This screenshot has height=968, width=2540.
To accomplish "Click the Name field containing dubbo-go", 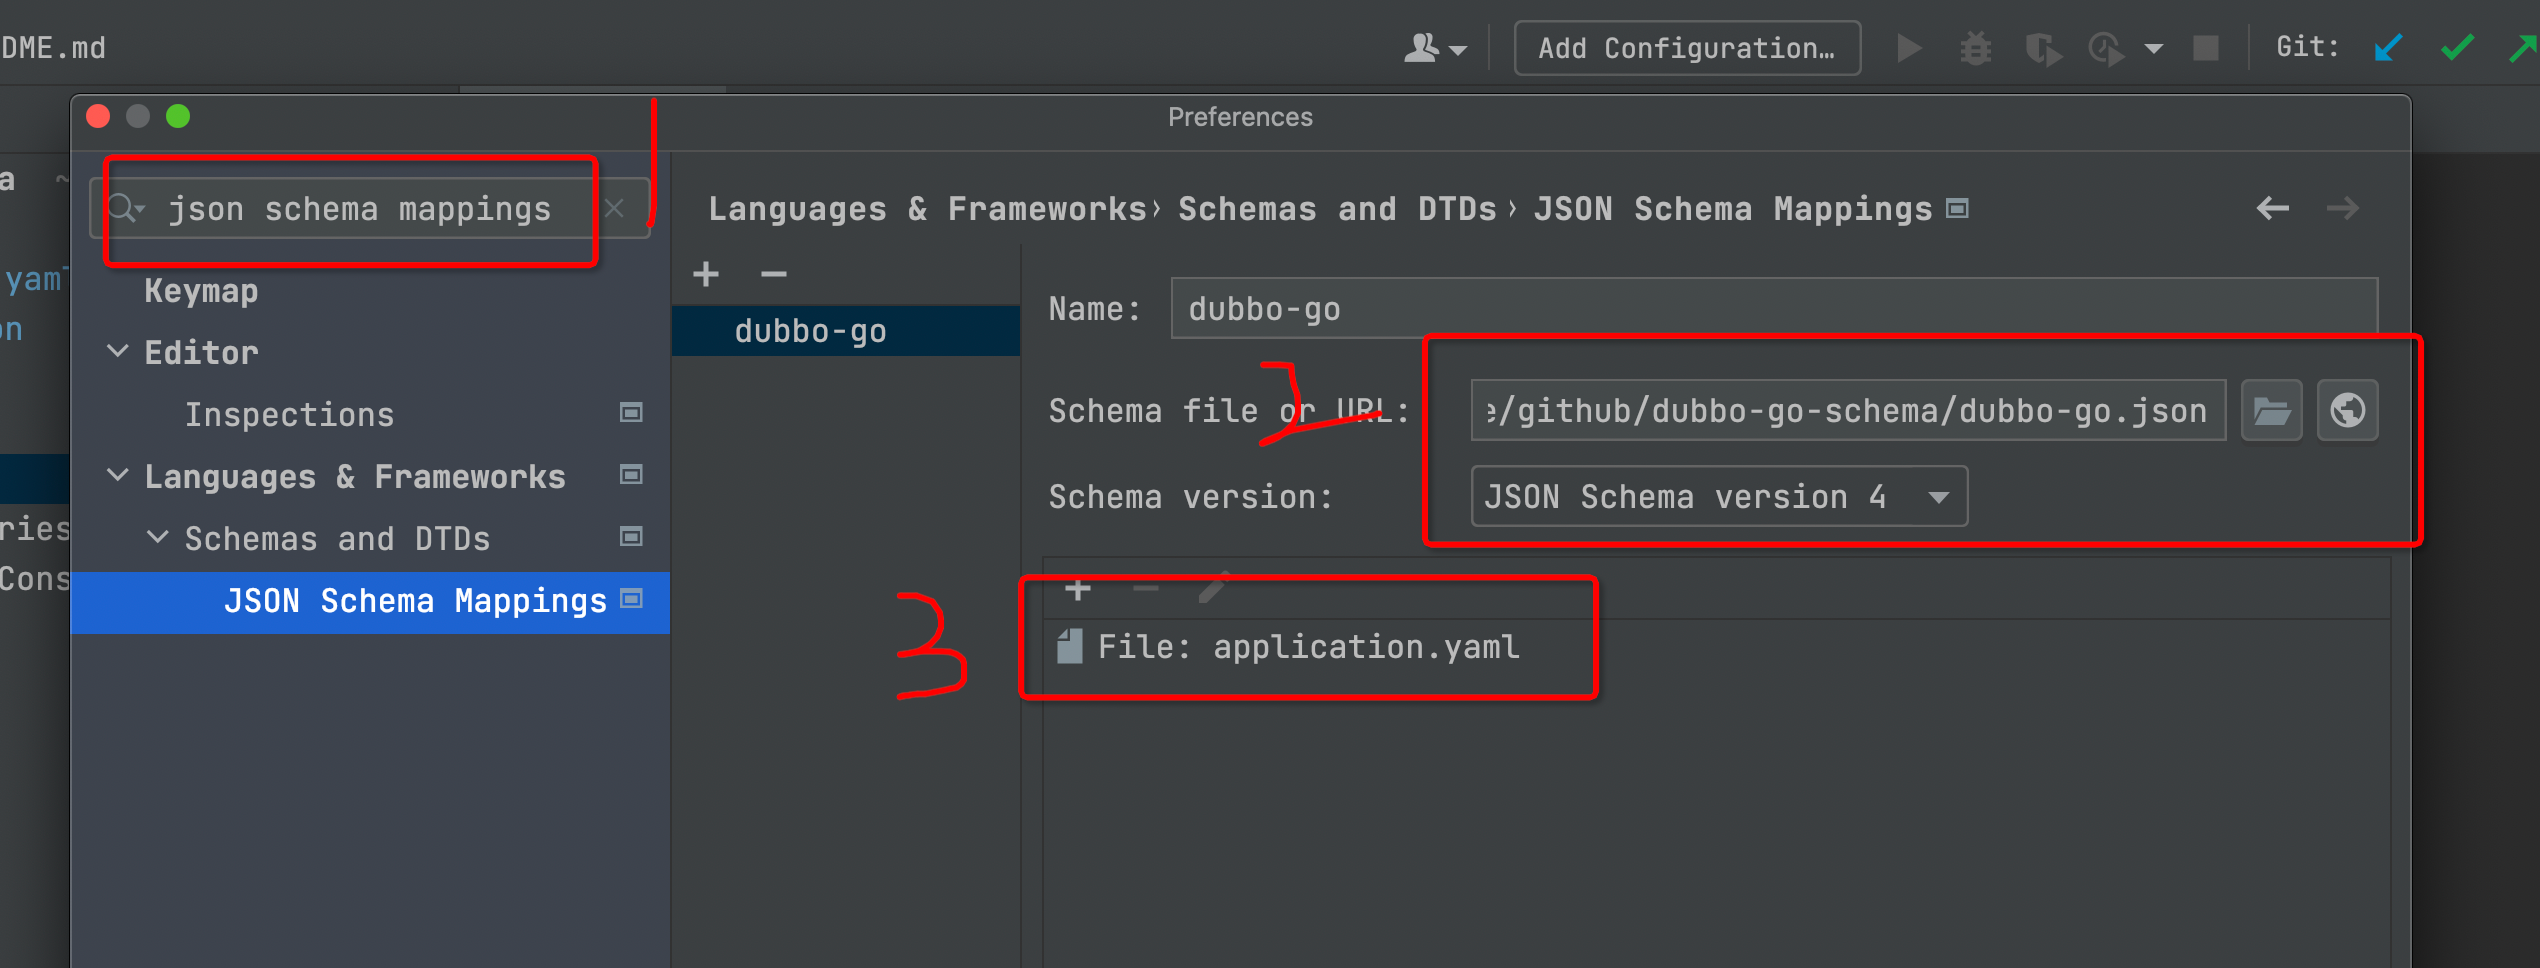I will tap(1774, 309).
